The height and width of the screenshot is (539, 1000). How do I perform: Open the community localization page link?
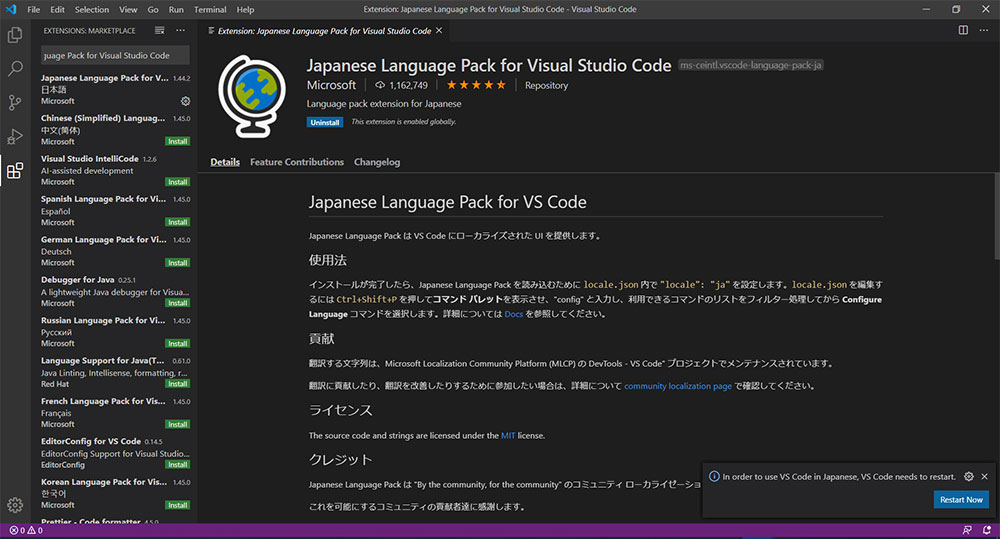click(677, 386)
